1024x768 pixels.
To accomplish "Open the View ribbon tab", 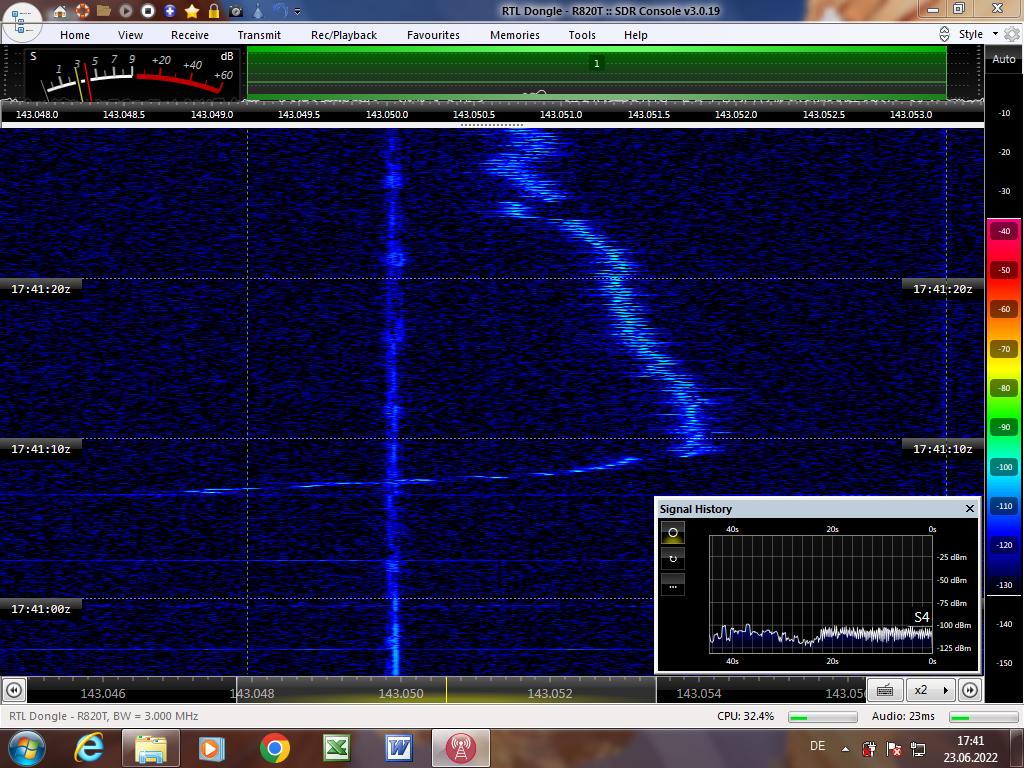I will [x=131, y=35].
